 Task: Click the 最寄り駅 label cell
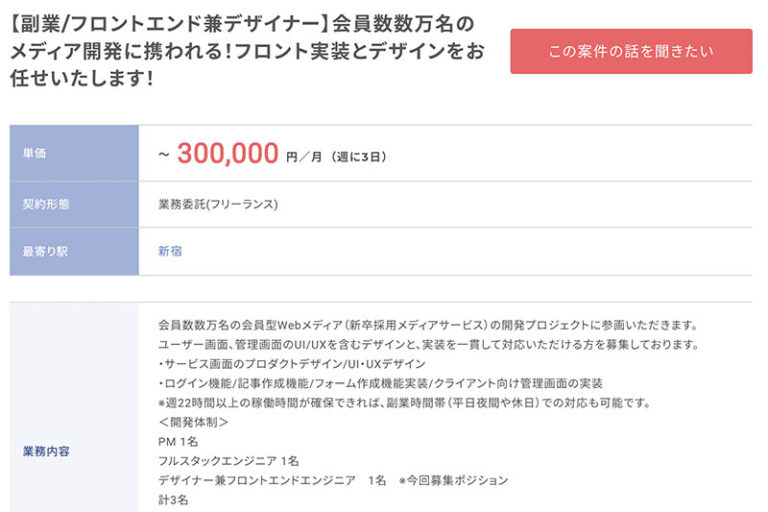click(74, 251)
